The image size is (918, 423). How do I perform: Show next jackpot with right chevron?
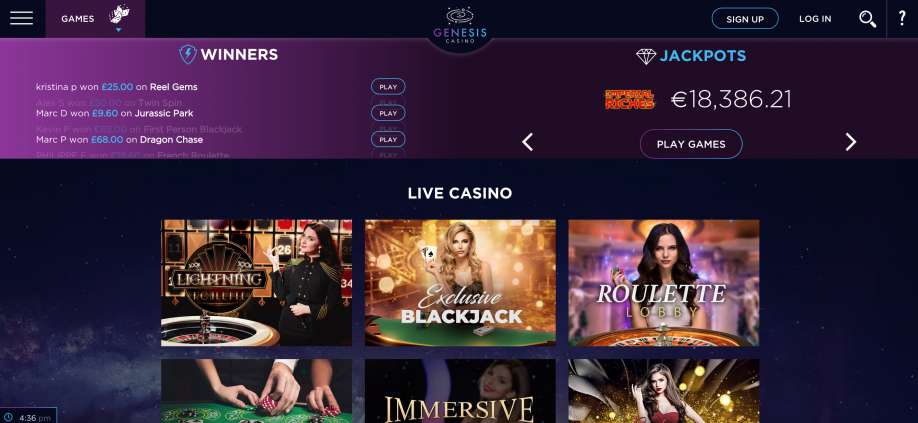(851, 142)
